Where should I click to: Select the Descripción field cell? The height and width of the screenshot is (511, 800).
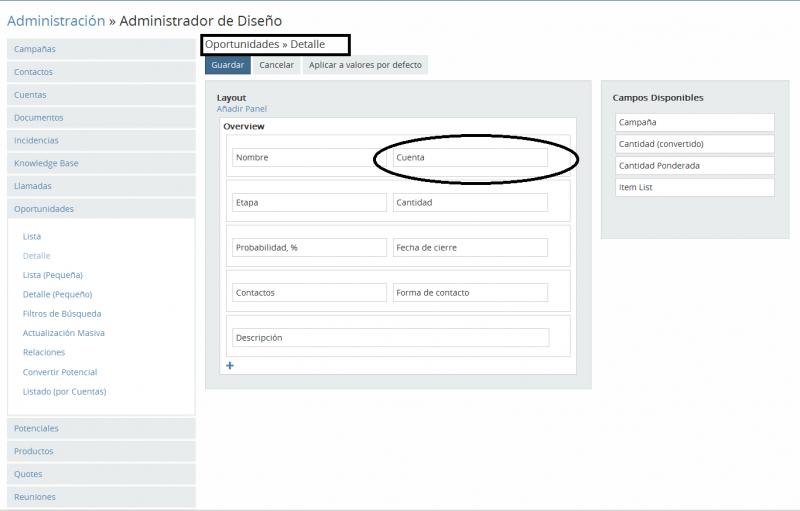(x=390, y=338)
